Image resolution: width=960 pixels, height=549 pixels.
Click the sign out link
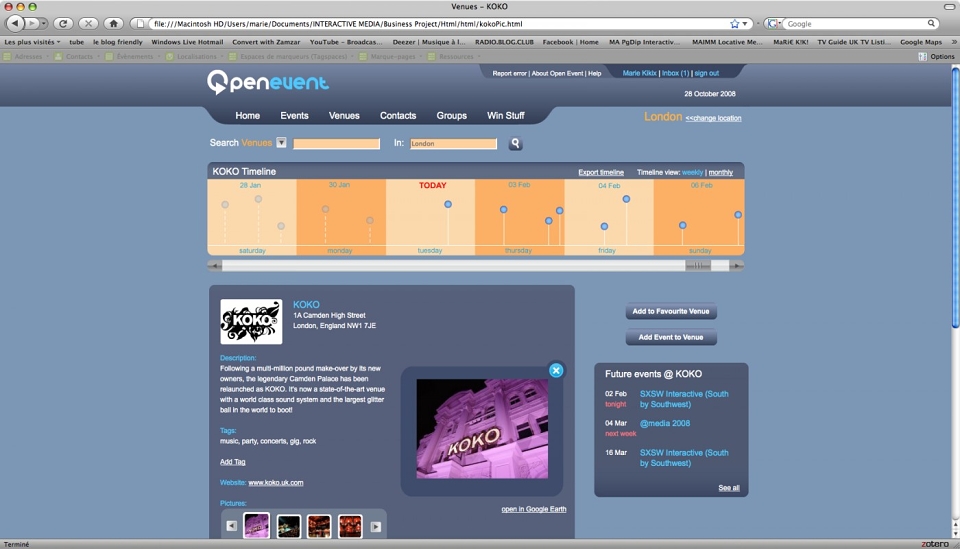(707, 73)
